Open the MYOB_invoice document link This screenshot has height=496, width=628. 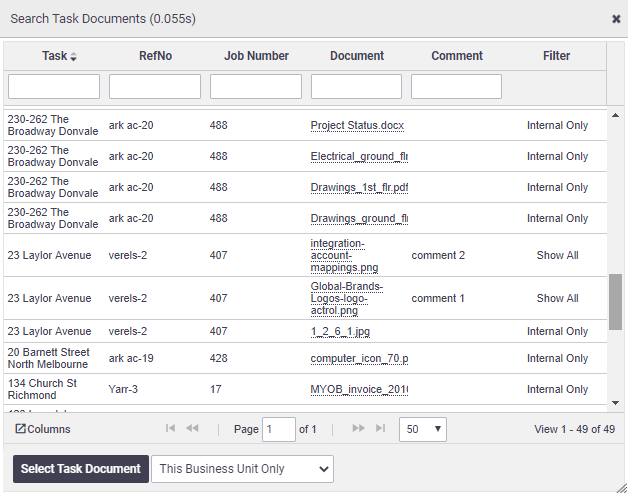pyautogui.click(x=359, y=389)
